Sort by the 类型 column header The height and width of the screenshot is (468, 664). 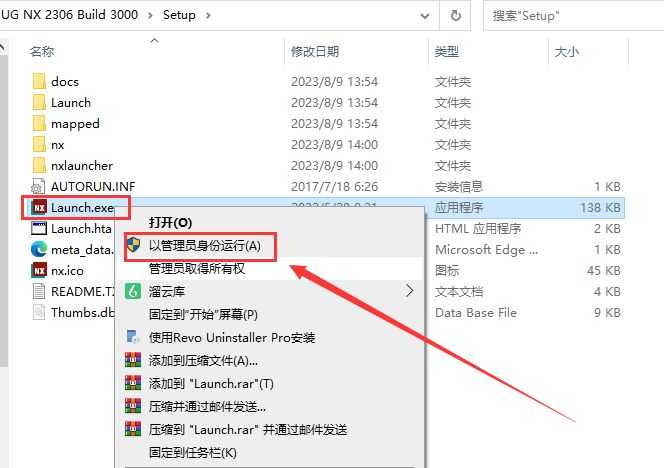[x=447, y=52]
